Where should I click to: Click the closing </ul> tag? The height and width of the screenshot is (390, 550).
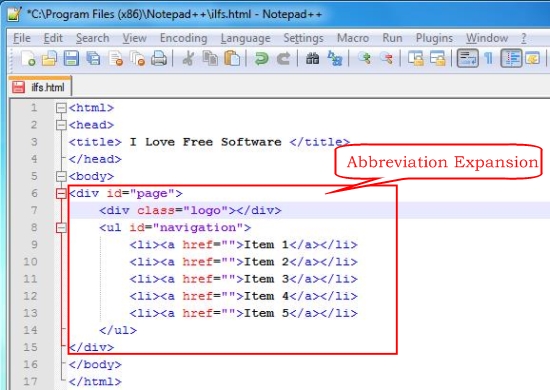pos(118,330)
